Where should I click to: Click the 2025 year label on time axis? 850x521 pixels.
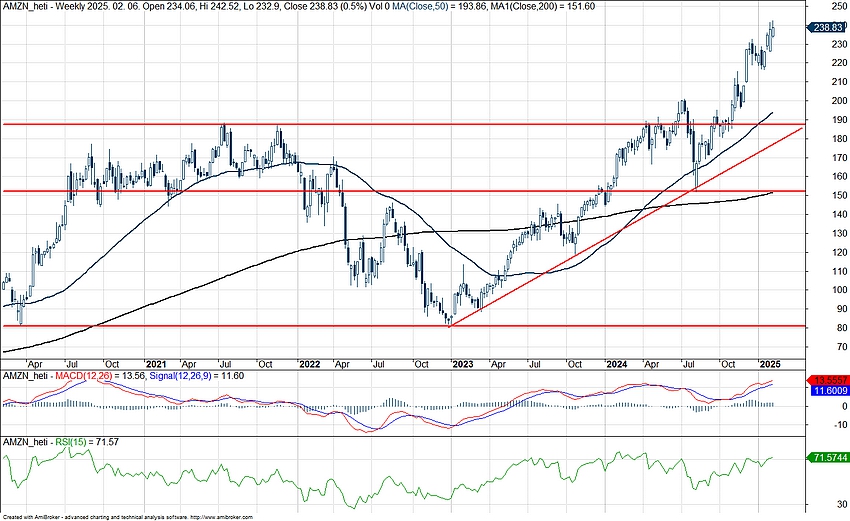[x=770, y=364]
